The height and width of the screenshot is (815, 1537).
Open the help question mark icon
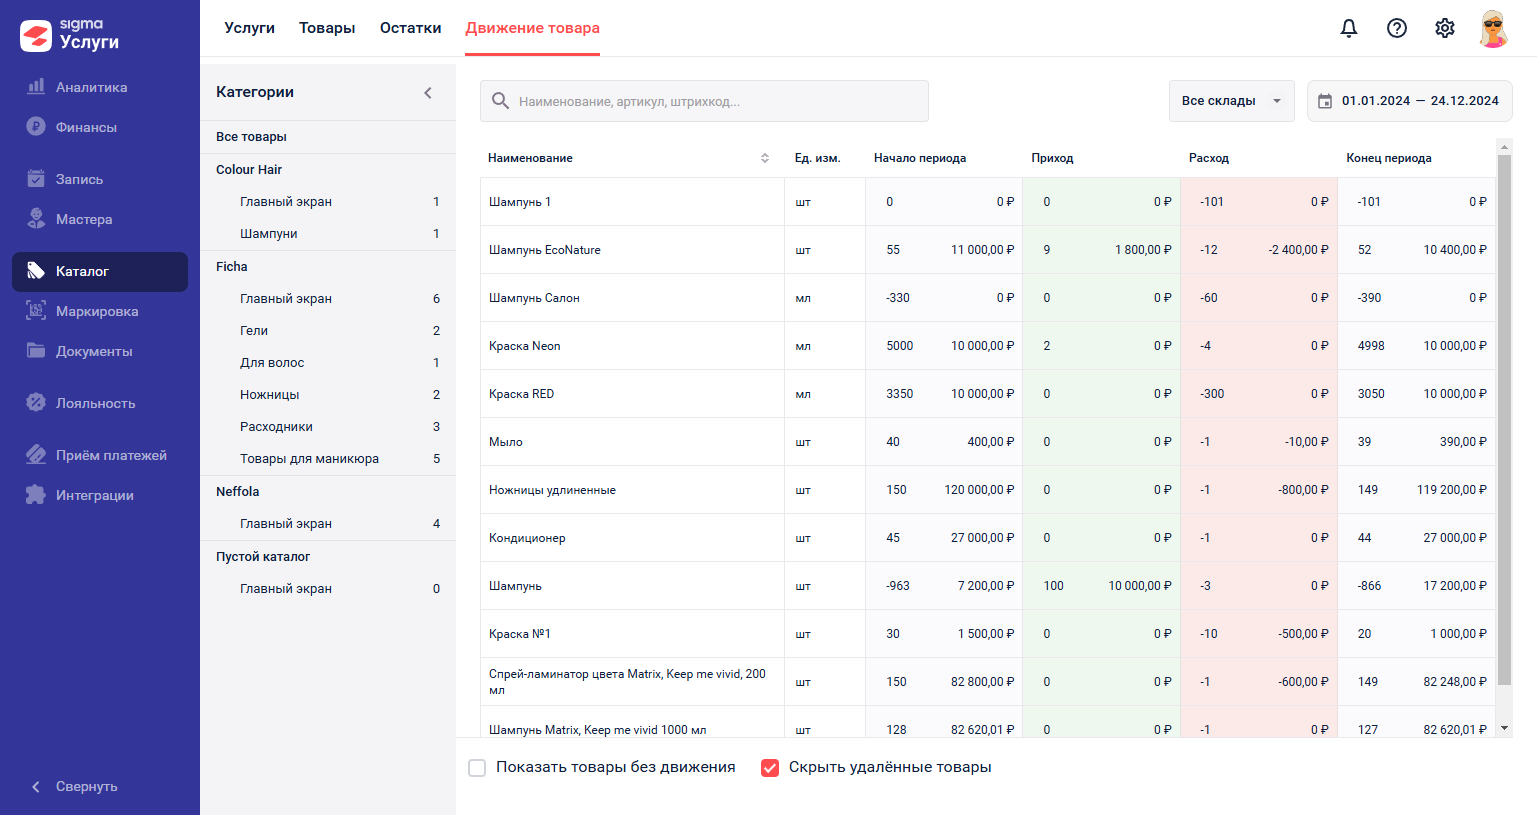pyautogui.click(x=1397, y=28)
